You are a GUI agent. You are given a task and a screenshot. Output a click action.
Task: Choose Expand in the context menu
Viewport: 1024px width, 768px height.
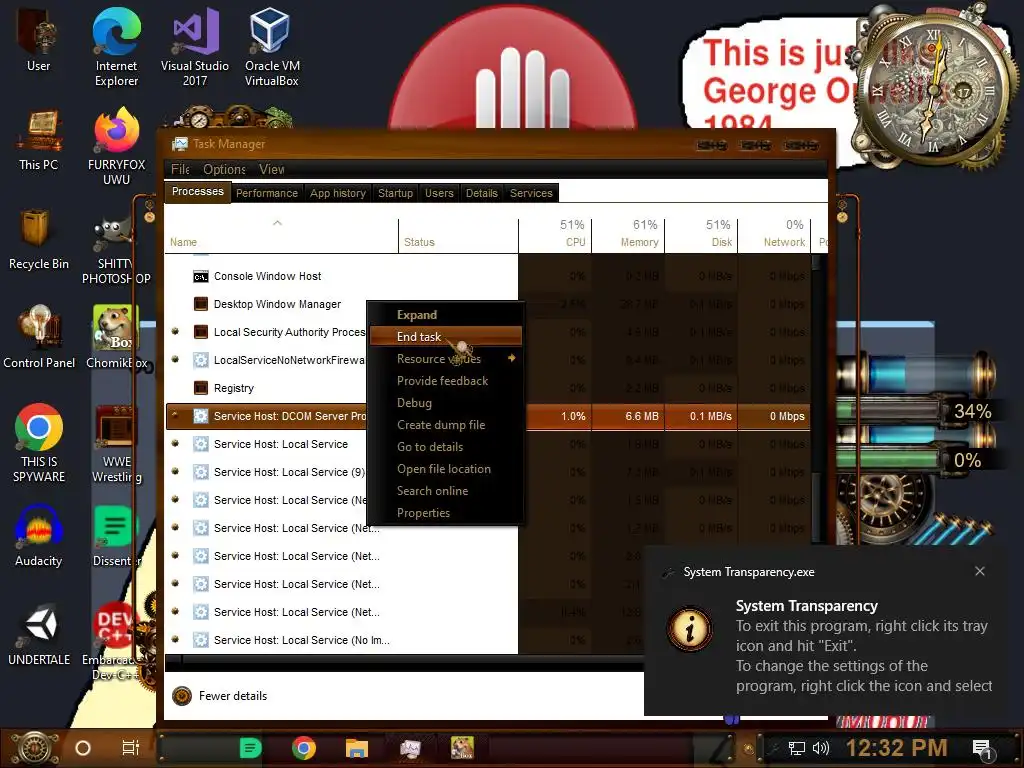pyautogui.click(x=445, y=315)
